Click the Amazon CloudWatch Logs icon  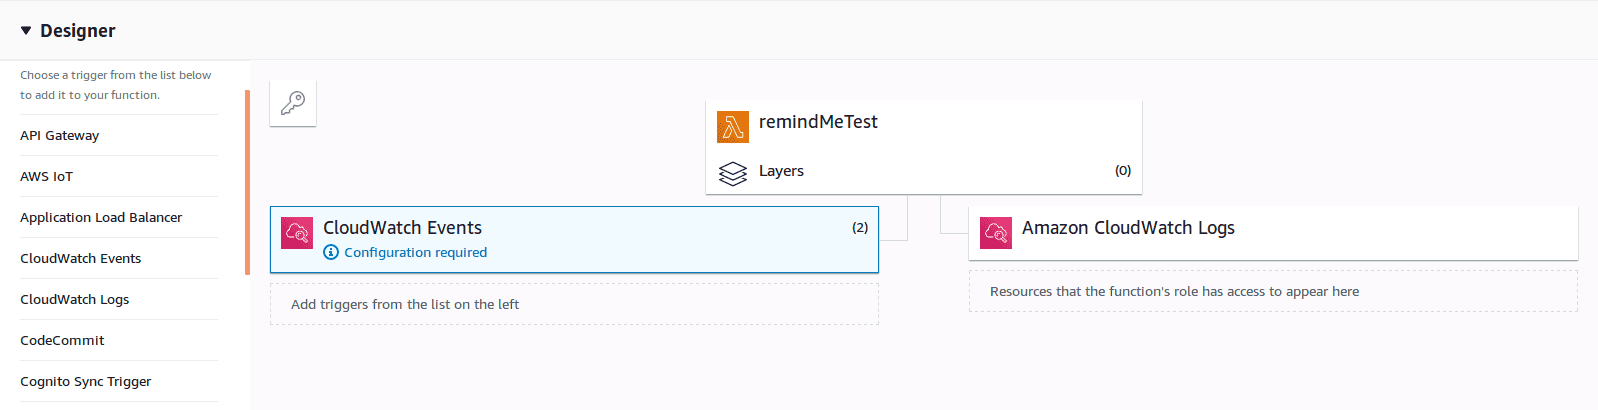pyautogui.click(x=996, y=233)
